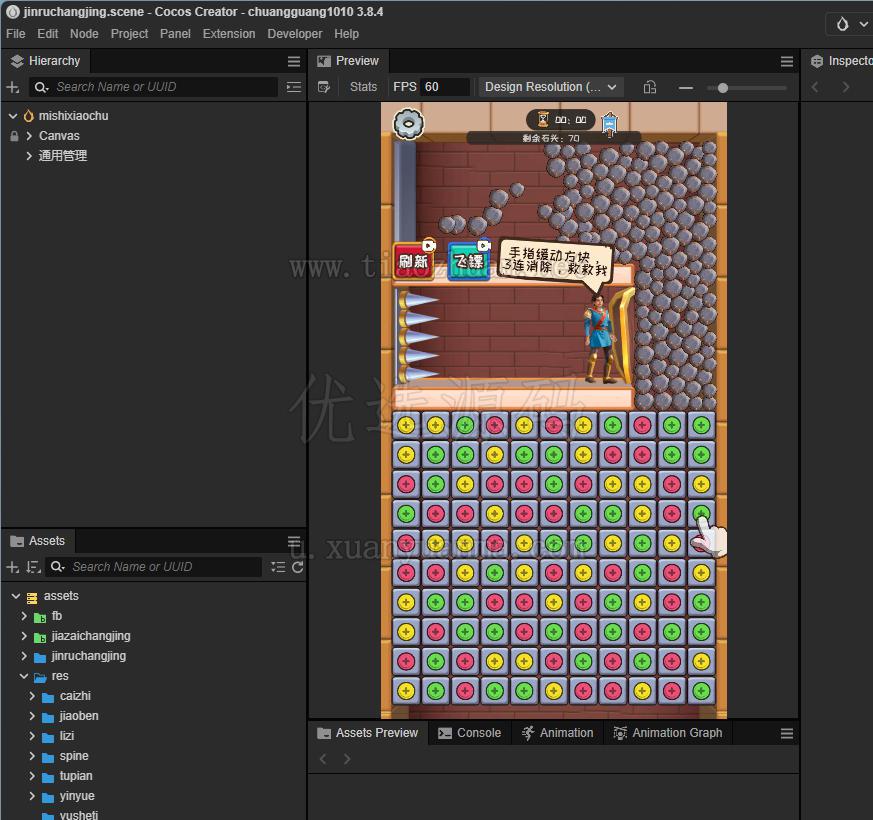Click the add node plus icon in Hierarchy
This screenshot has width=873, height=820.
pos(12,87)
